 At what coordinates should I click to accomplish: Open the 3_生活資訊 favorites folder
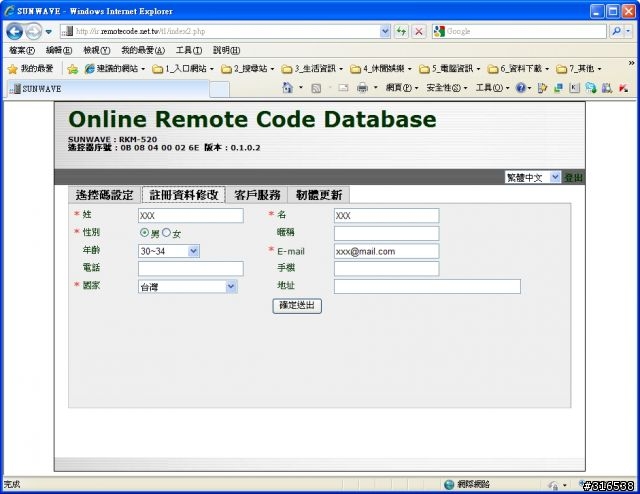coord(312,69)
